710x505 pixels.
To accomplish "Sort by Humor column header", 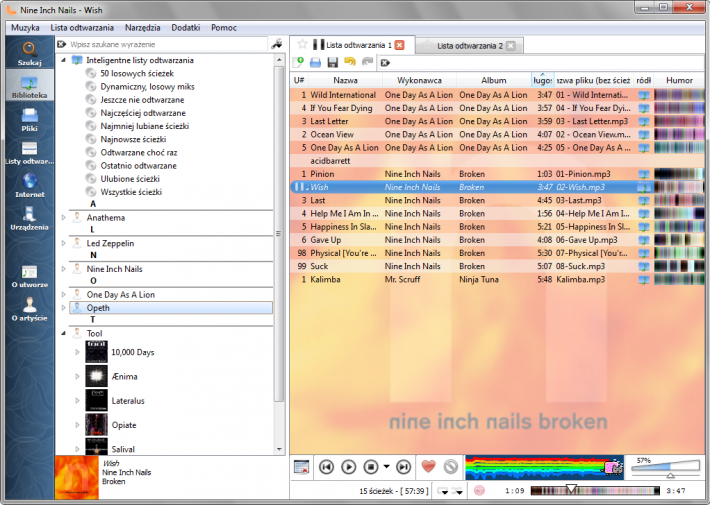I will coord(679,80).
